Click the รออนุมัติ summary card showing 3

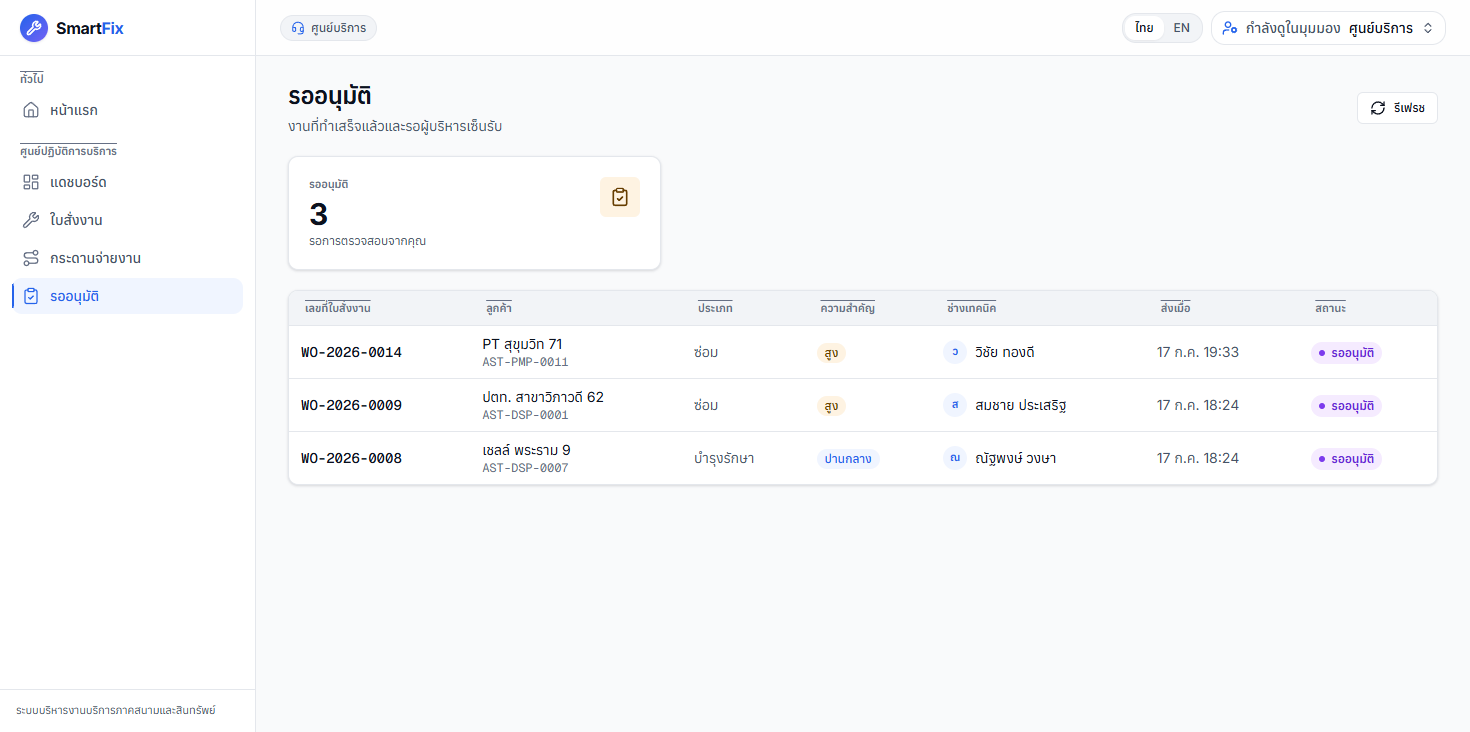tap(474, 213)
